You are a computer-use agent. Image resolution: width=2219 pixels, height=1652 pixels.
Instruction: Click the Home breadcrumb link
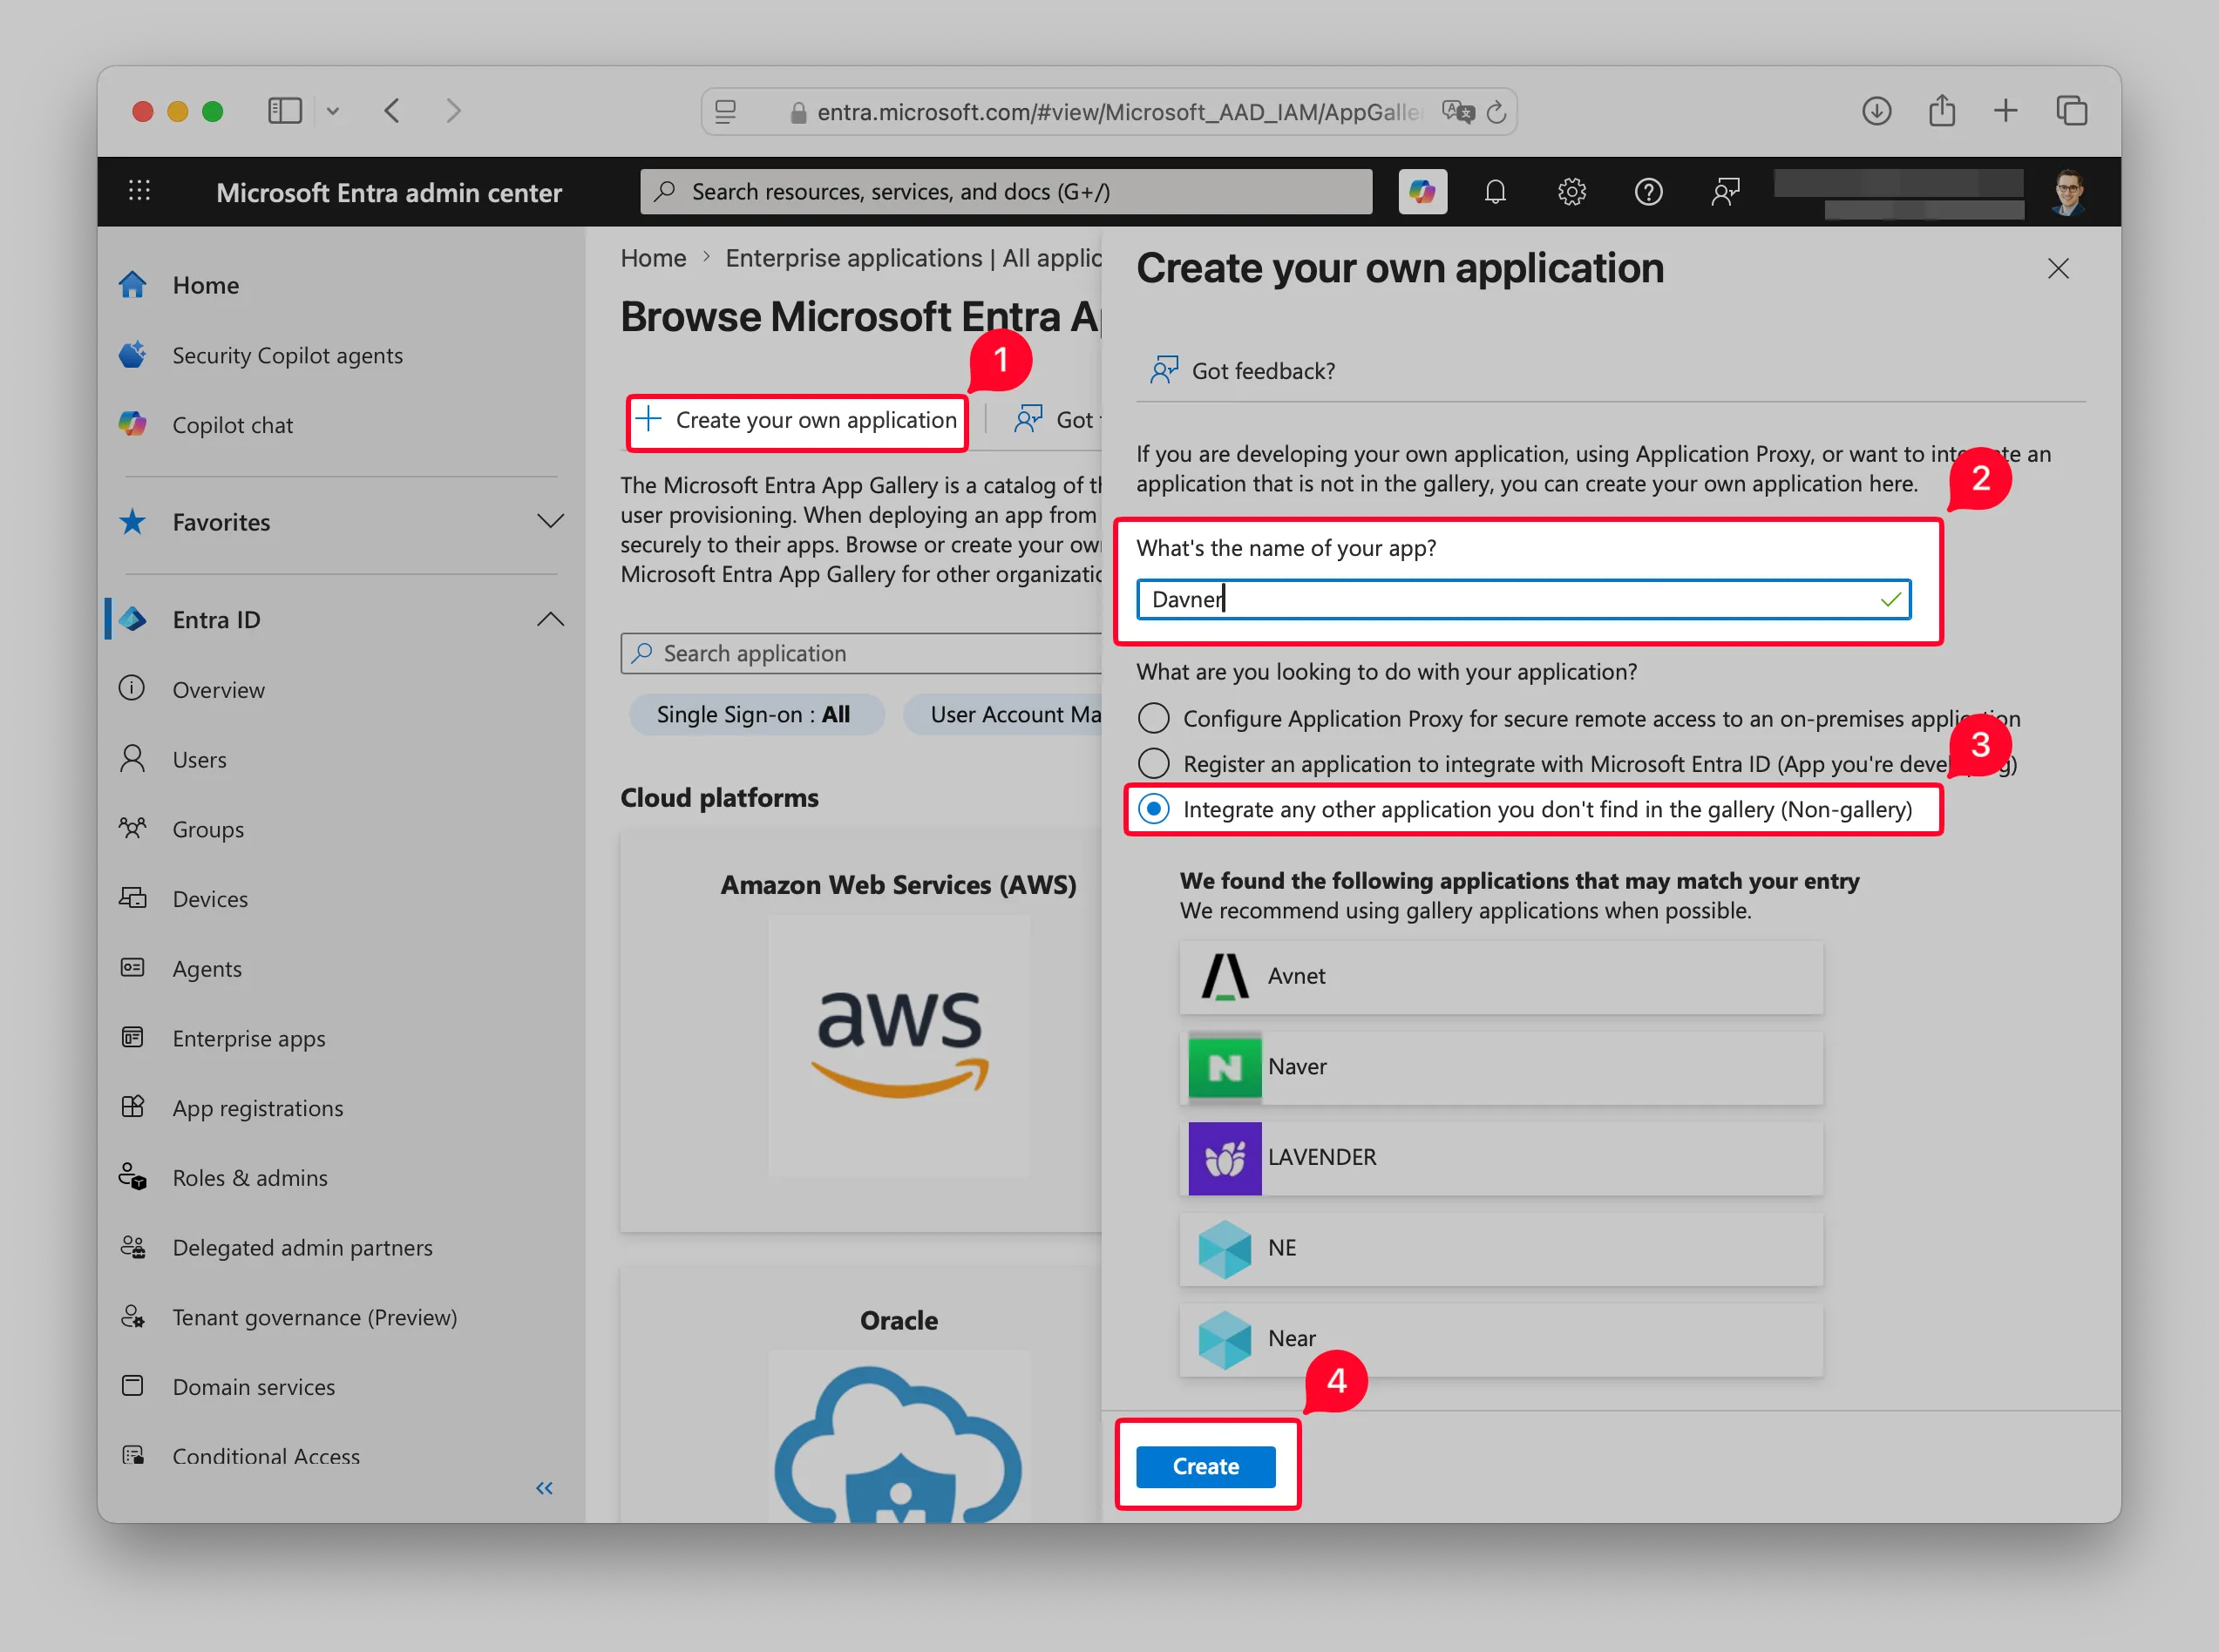click(x=653, y=258)
